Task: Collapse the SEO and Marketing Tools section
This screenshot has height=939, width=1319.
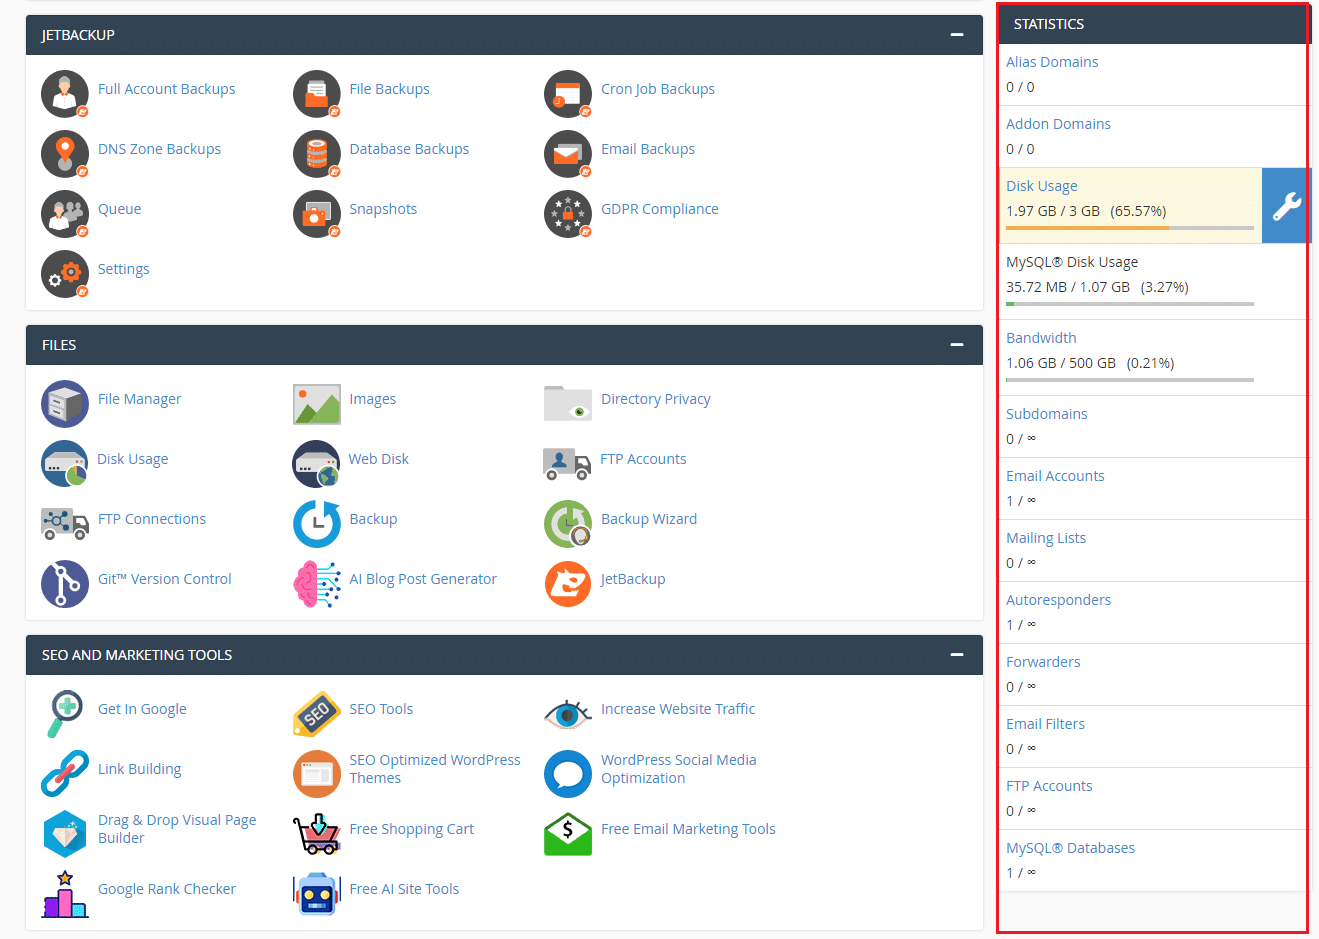Action: pos(957,655)
